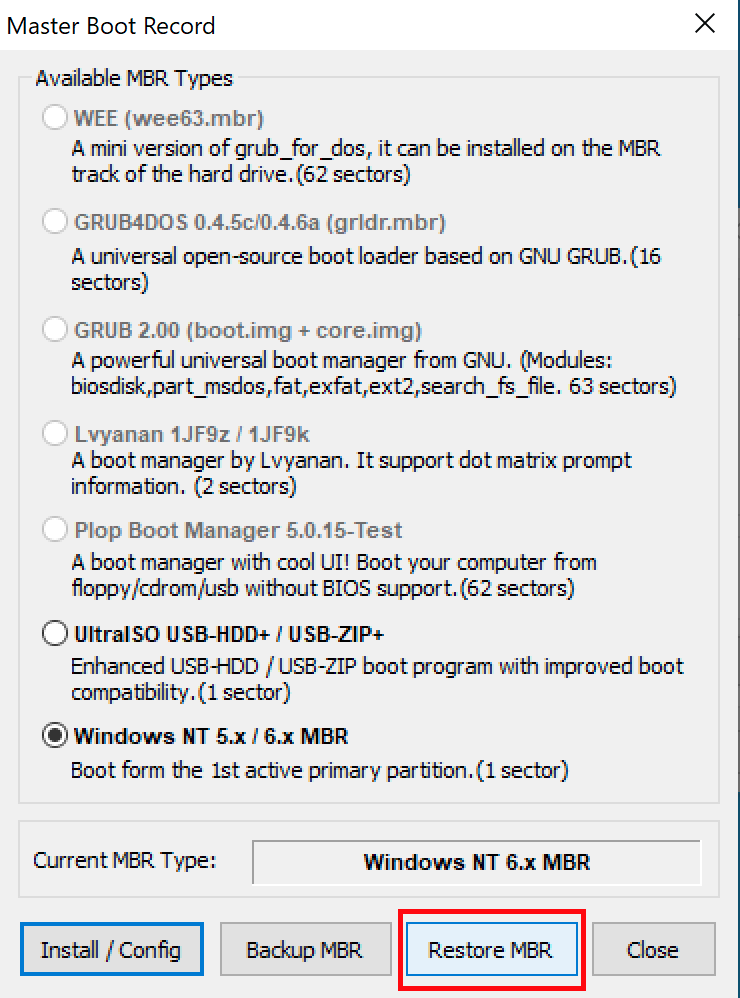Pick the Lvyanan 1JF9z / 1JF9k option
The width and height of the screenshot is (740, 998).
click(54, 434)
